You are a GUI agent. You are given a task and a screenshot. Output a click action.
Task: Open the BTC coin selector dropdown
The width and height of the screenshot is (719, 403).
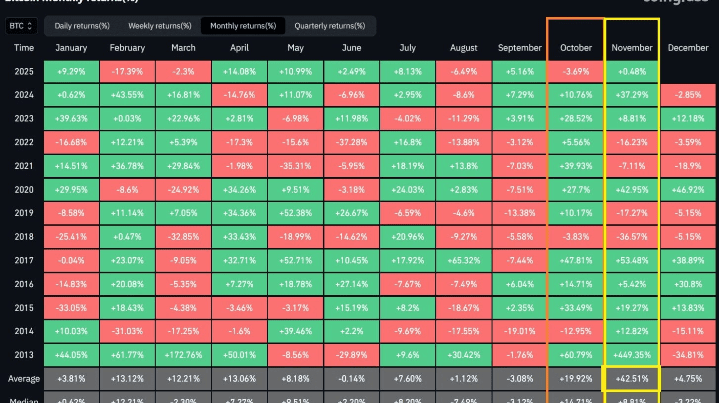(x=21, y=26)
